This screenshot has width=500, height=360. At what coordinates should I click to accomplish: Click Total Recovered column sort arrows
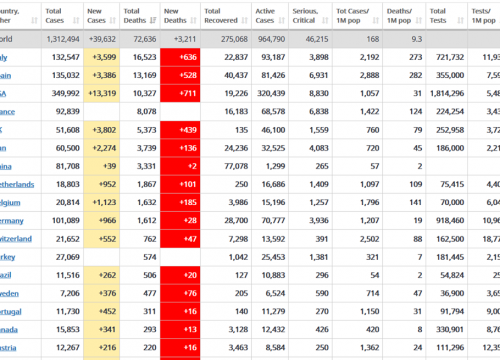click(245, 21)
